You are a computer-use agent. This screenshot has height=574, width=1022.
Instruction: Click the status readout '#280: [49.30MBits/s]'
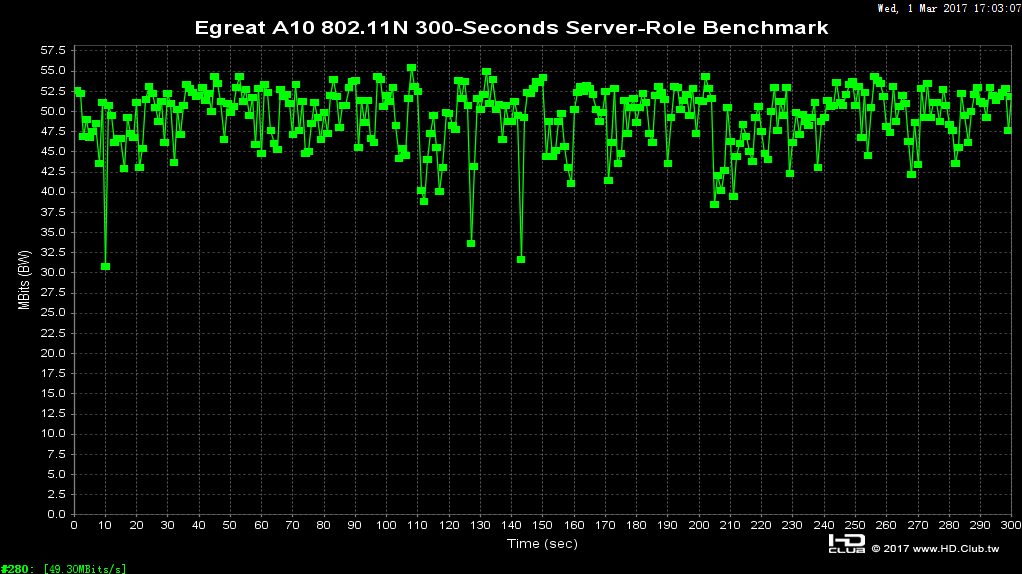pyautogui.click(x=63, y=569)
